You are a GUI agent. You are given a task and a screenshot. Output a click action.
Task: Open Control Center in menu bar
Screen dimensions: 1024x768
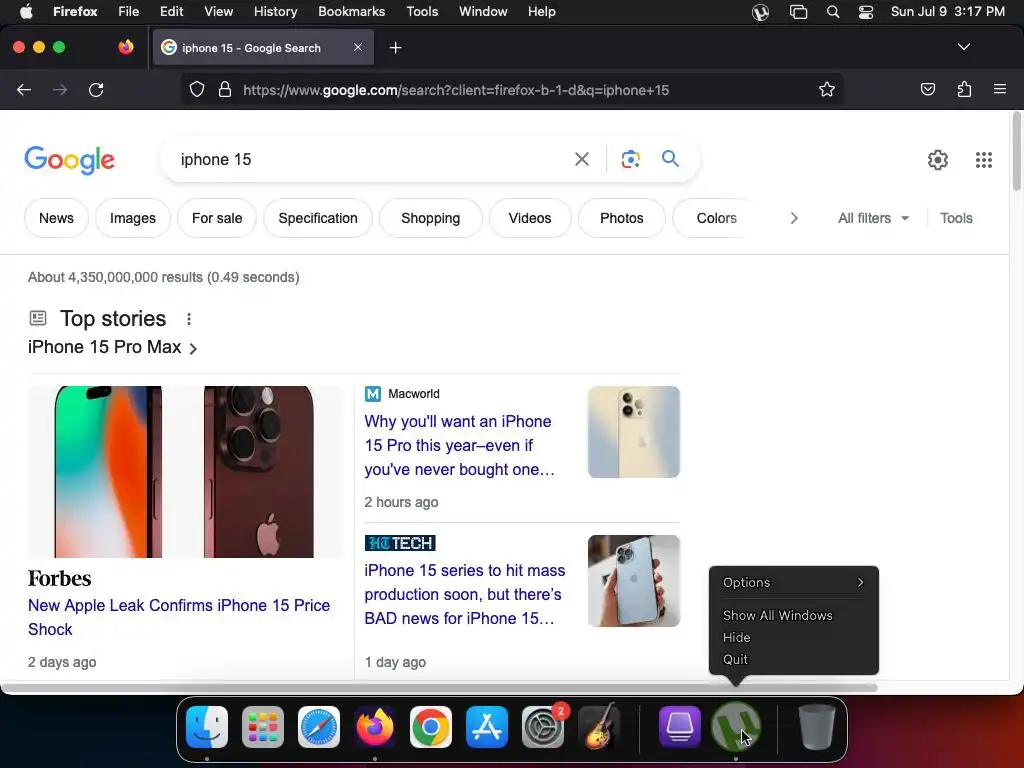click(x=866, y=12)
